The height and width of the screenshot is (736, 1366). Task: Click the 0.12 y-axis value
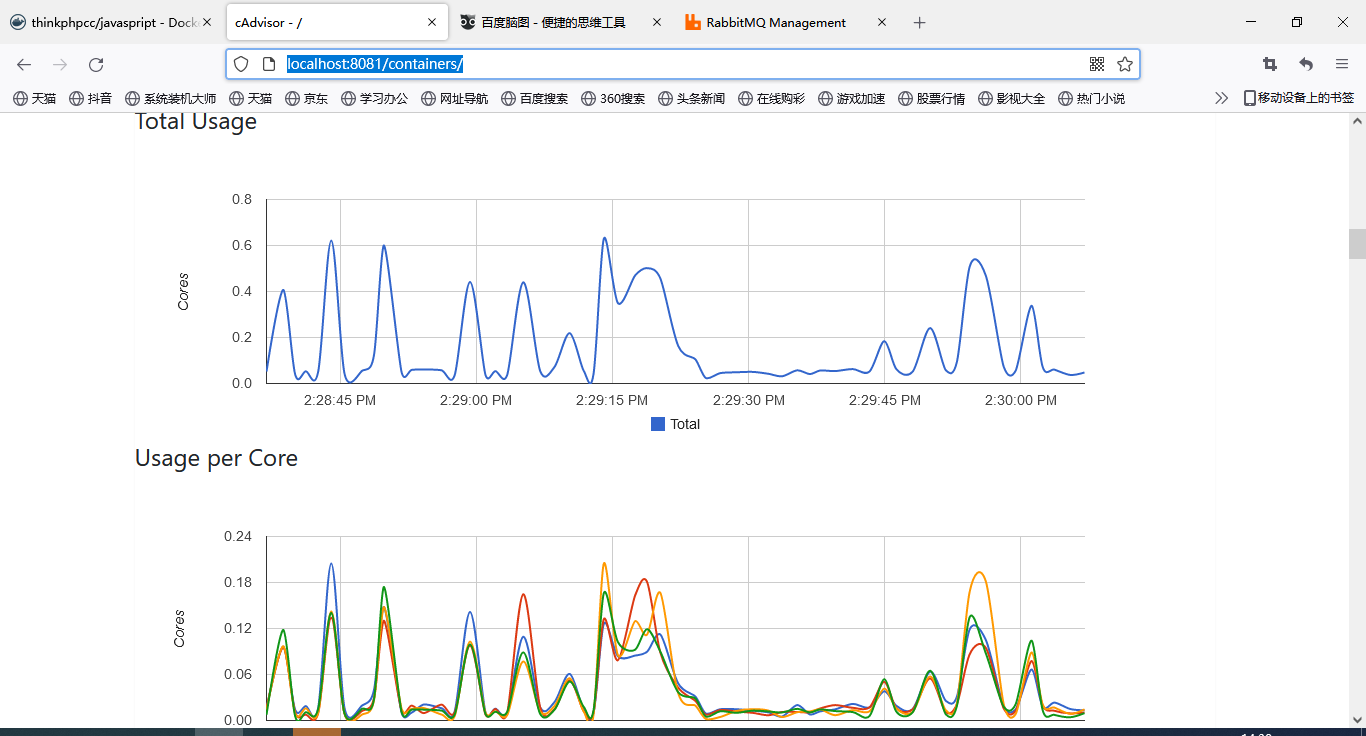[x=238, y=628]
